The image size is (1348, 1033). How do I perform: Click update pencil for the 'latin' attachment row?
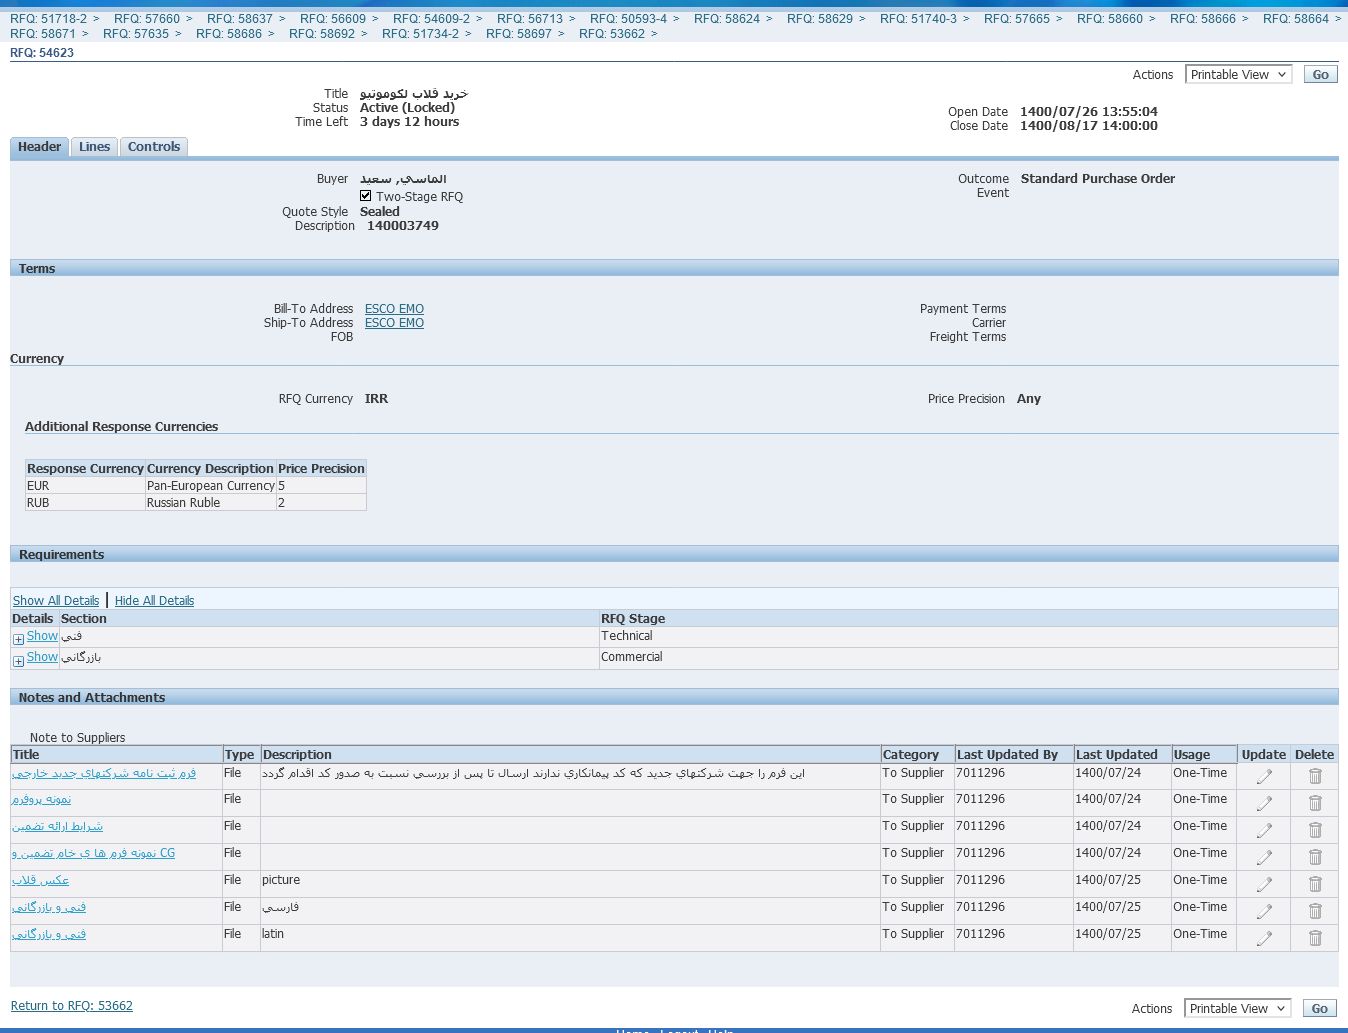point(1264,938)
